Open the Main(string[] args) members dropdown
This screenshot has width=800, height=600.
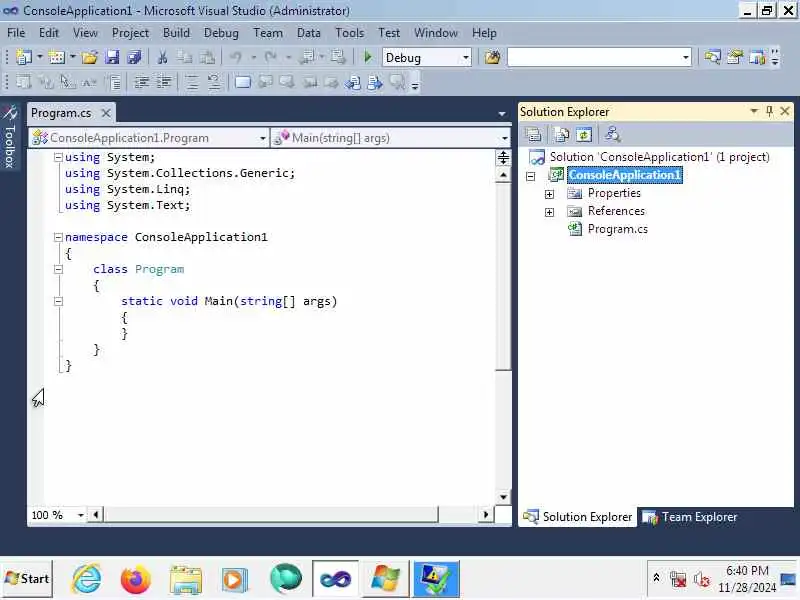pyautogui.click(x=504, y=138)
